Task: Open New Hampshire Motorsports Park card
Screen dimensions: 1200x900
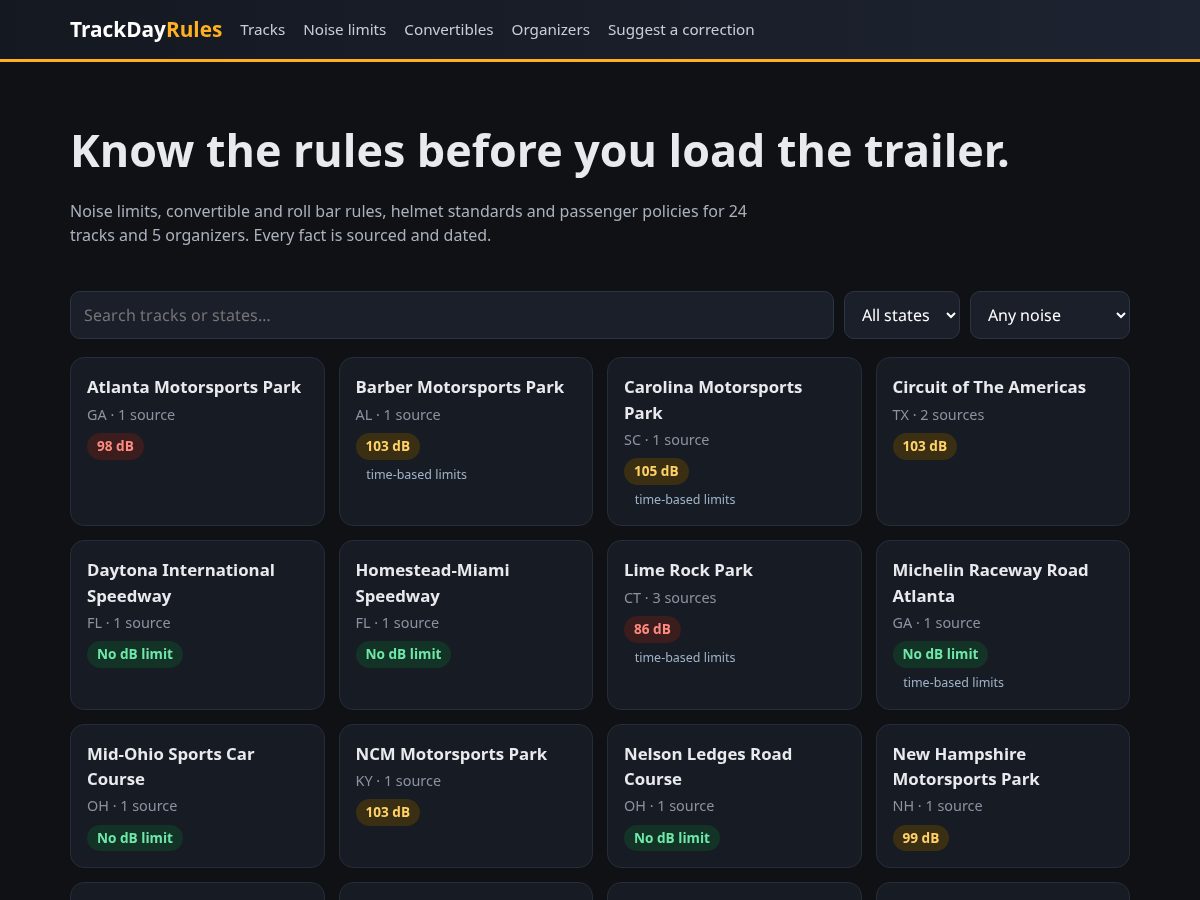Action: pyautogui.click(x=1003, y=796)
